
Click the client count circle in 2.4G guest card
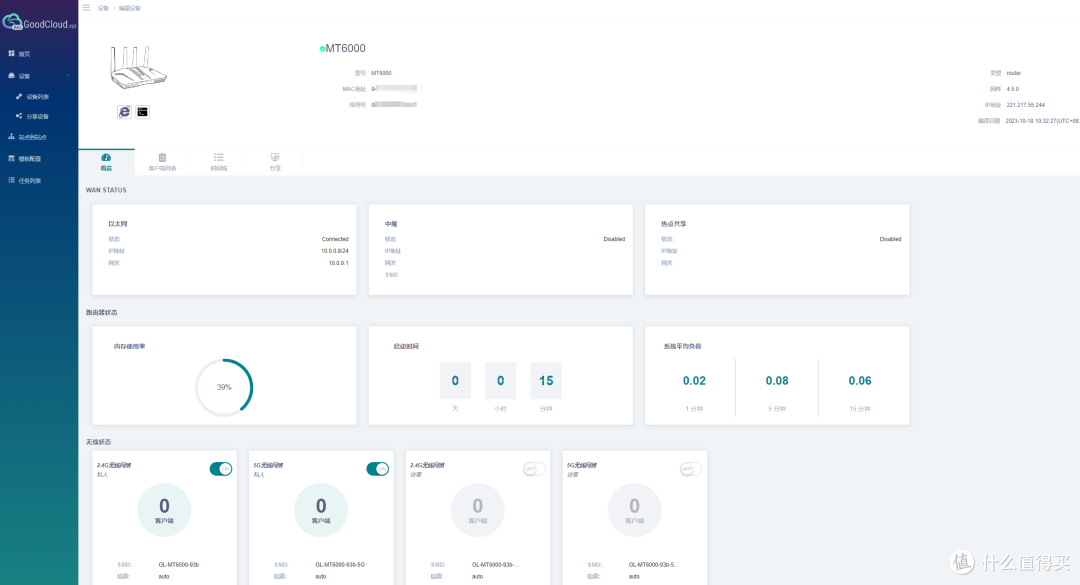pos(477,510)
